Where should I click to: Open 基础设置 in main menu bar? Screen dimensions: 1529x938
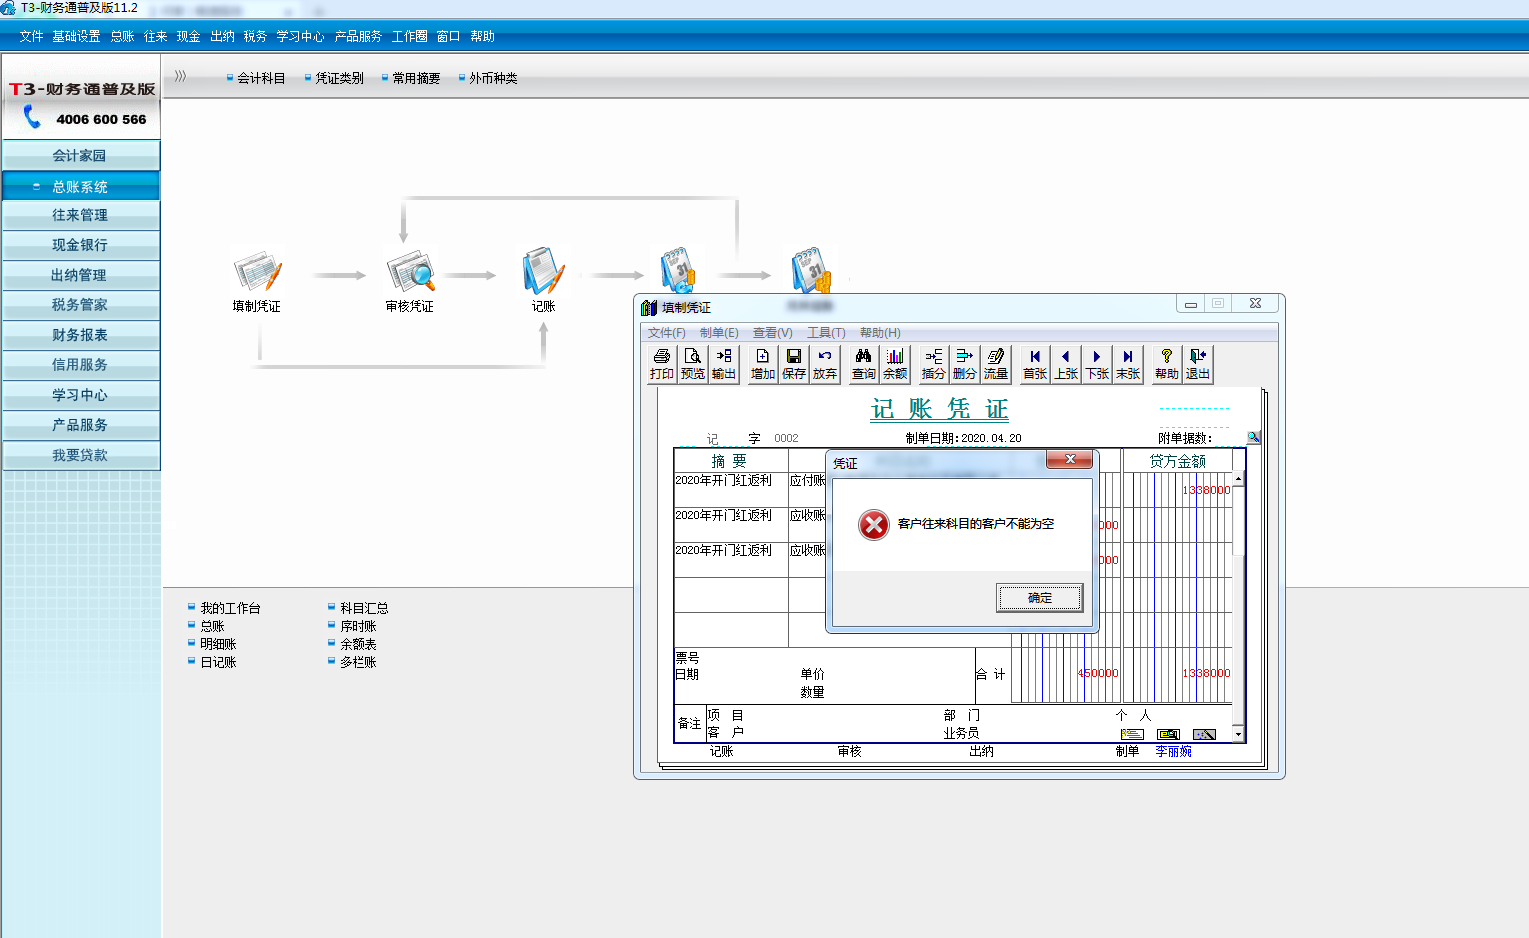point(76,36)
